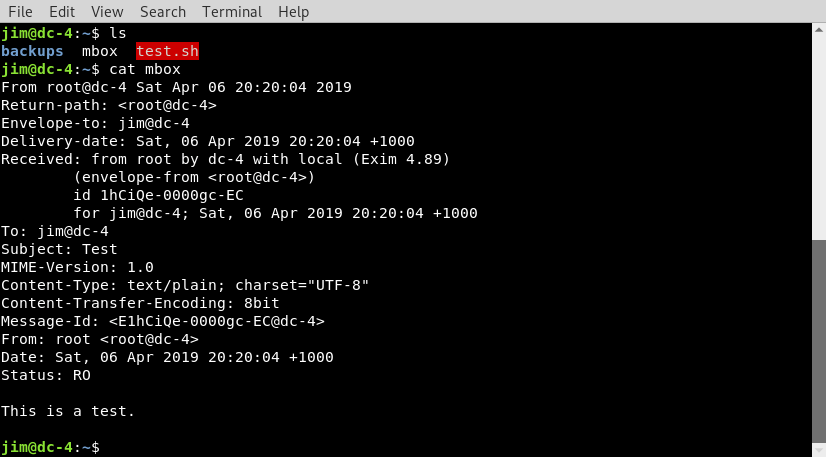
Task: Open the Help menu
Action: (x=294, y=12)
